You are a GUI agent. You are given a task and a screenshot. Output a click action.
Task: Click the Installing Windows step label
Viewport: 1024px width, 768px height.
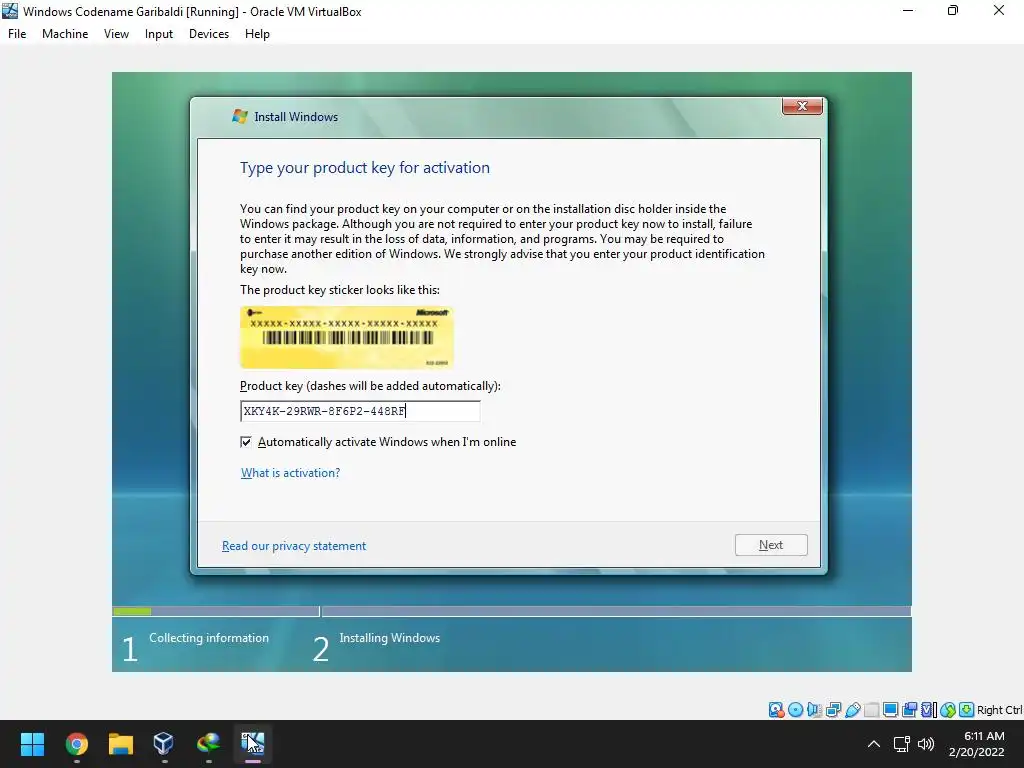[x=390, y=638]
